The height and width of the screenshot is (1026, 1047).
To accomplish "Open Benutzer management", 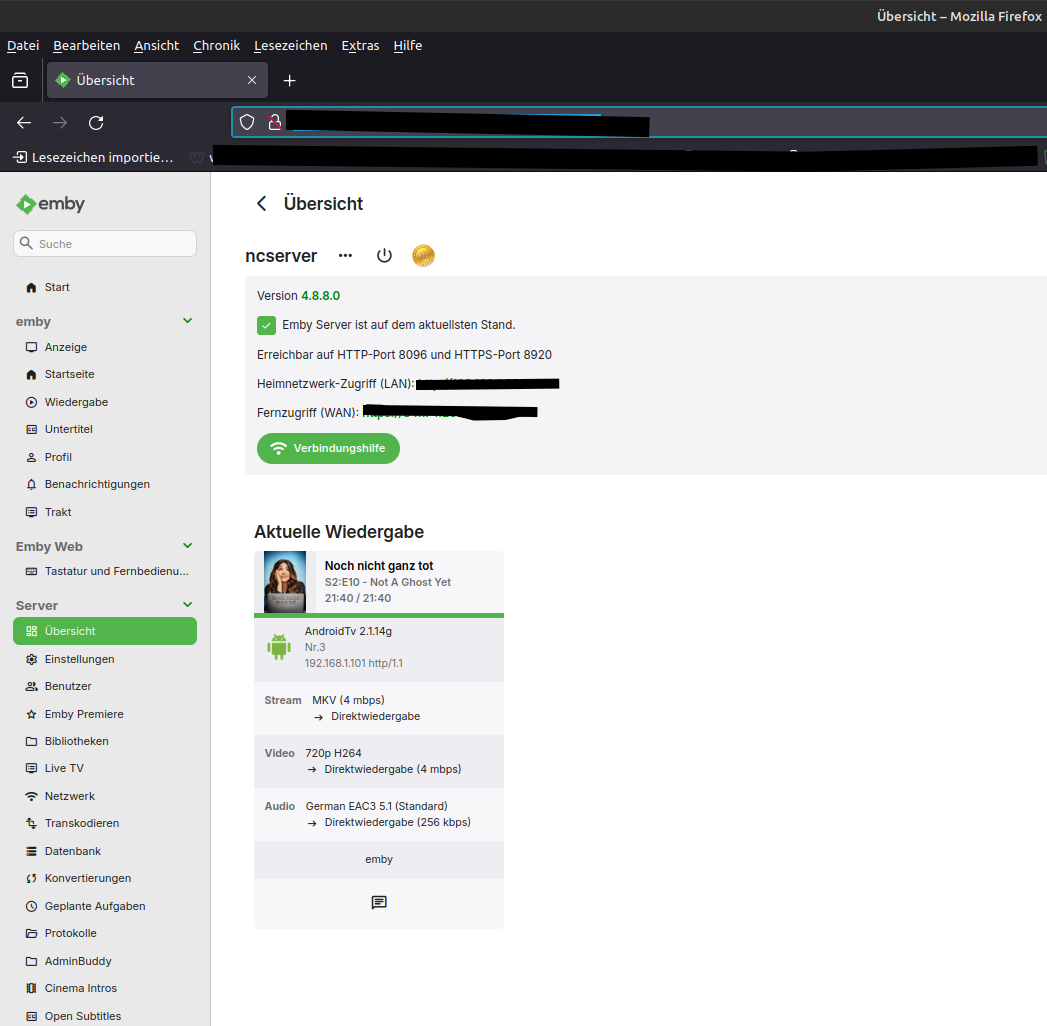I will click(x=105, y=686).
